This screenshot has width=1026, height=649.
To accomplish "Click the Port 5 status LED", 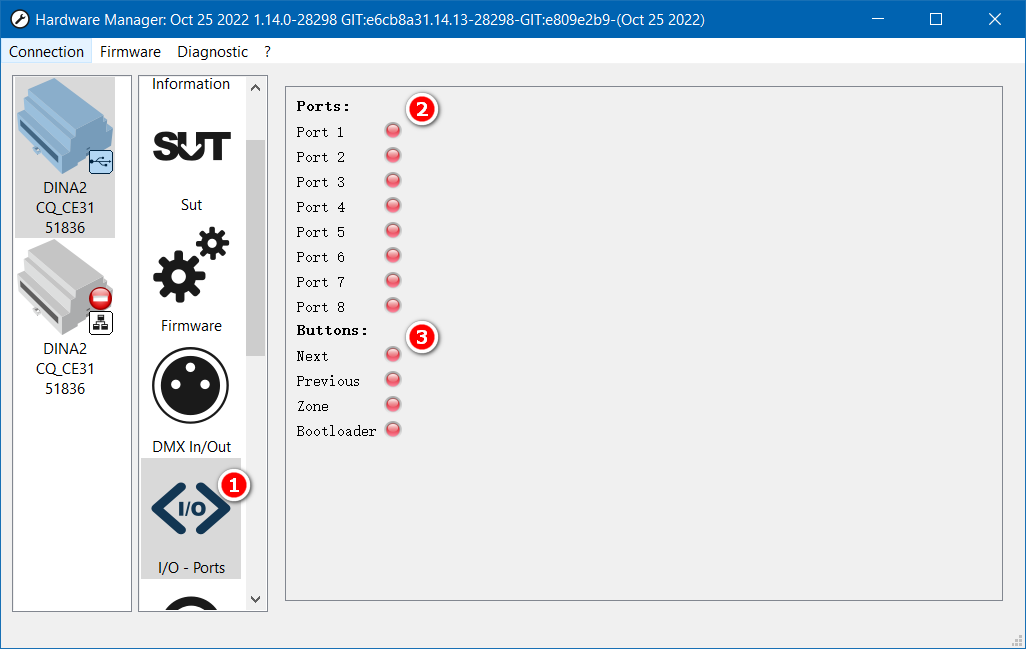I will pos(393,230).
